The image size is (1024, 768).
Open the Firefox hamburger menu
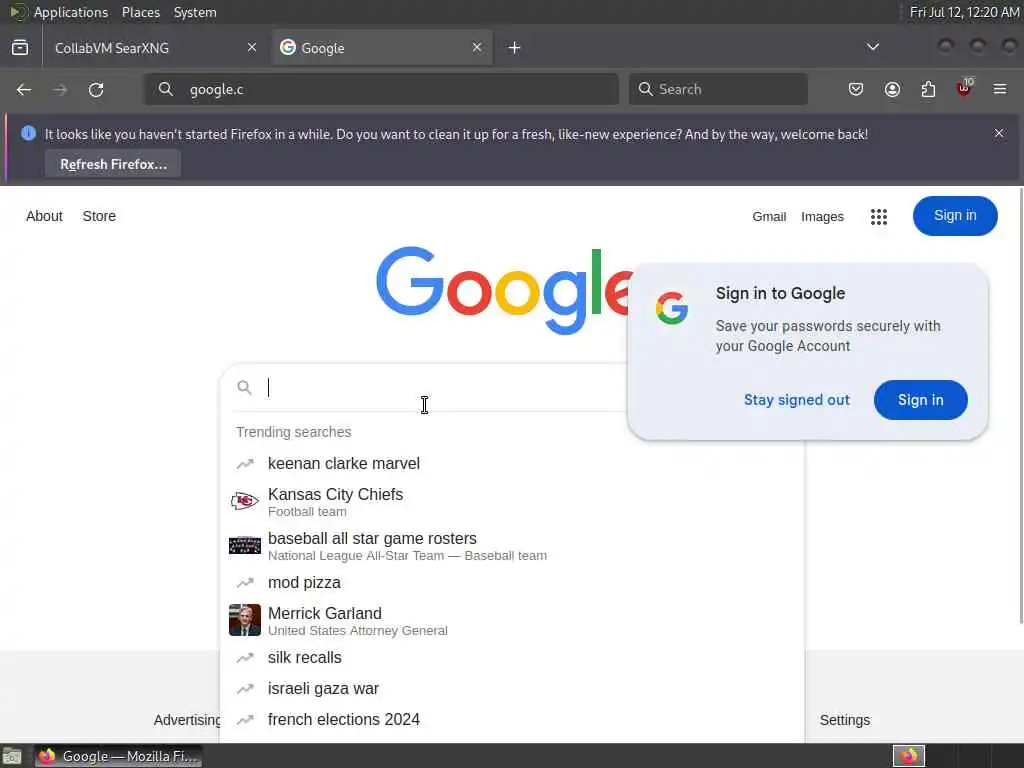pyautogui.click(x=1000, y=89)
